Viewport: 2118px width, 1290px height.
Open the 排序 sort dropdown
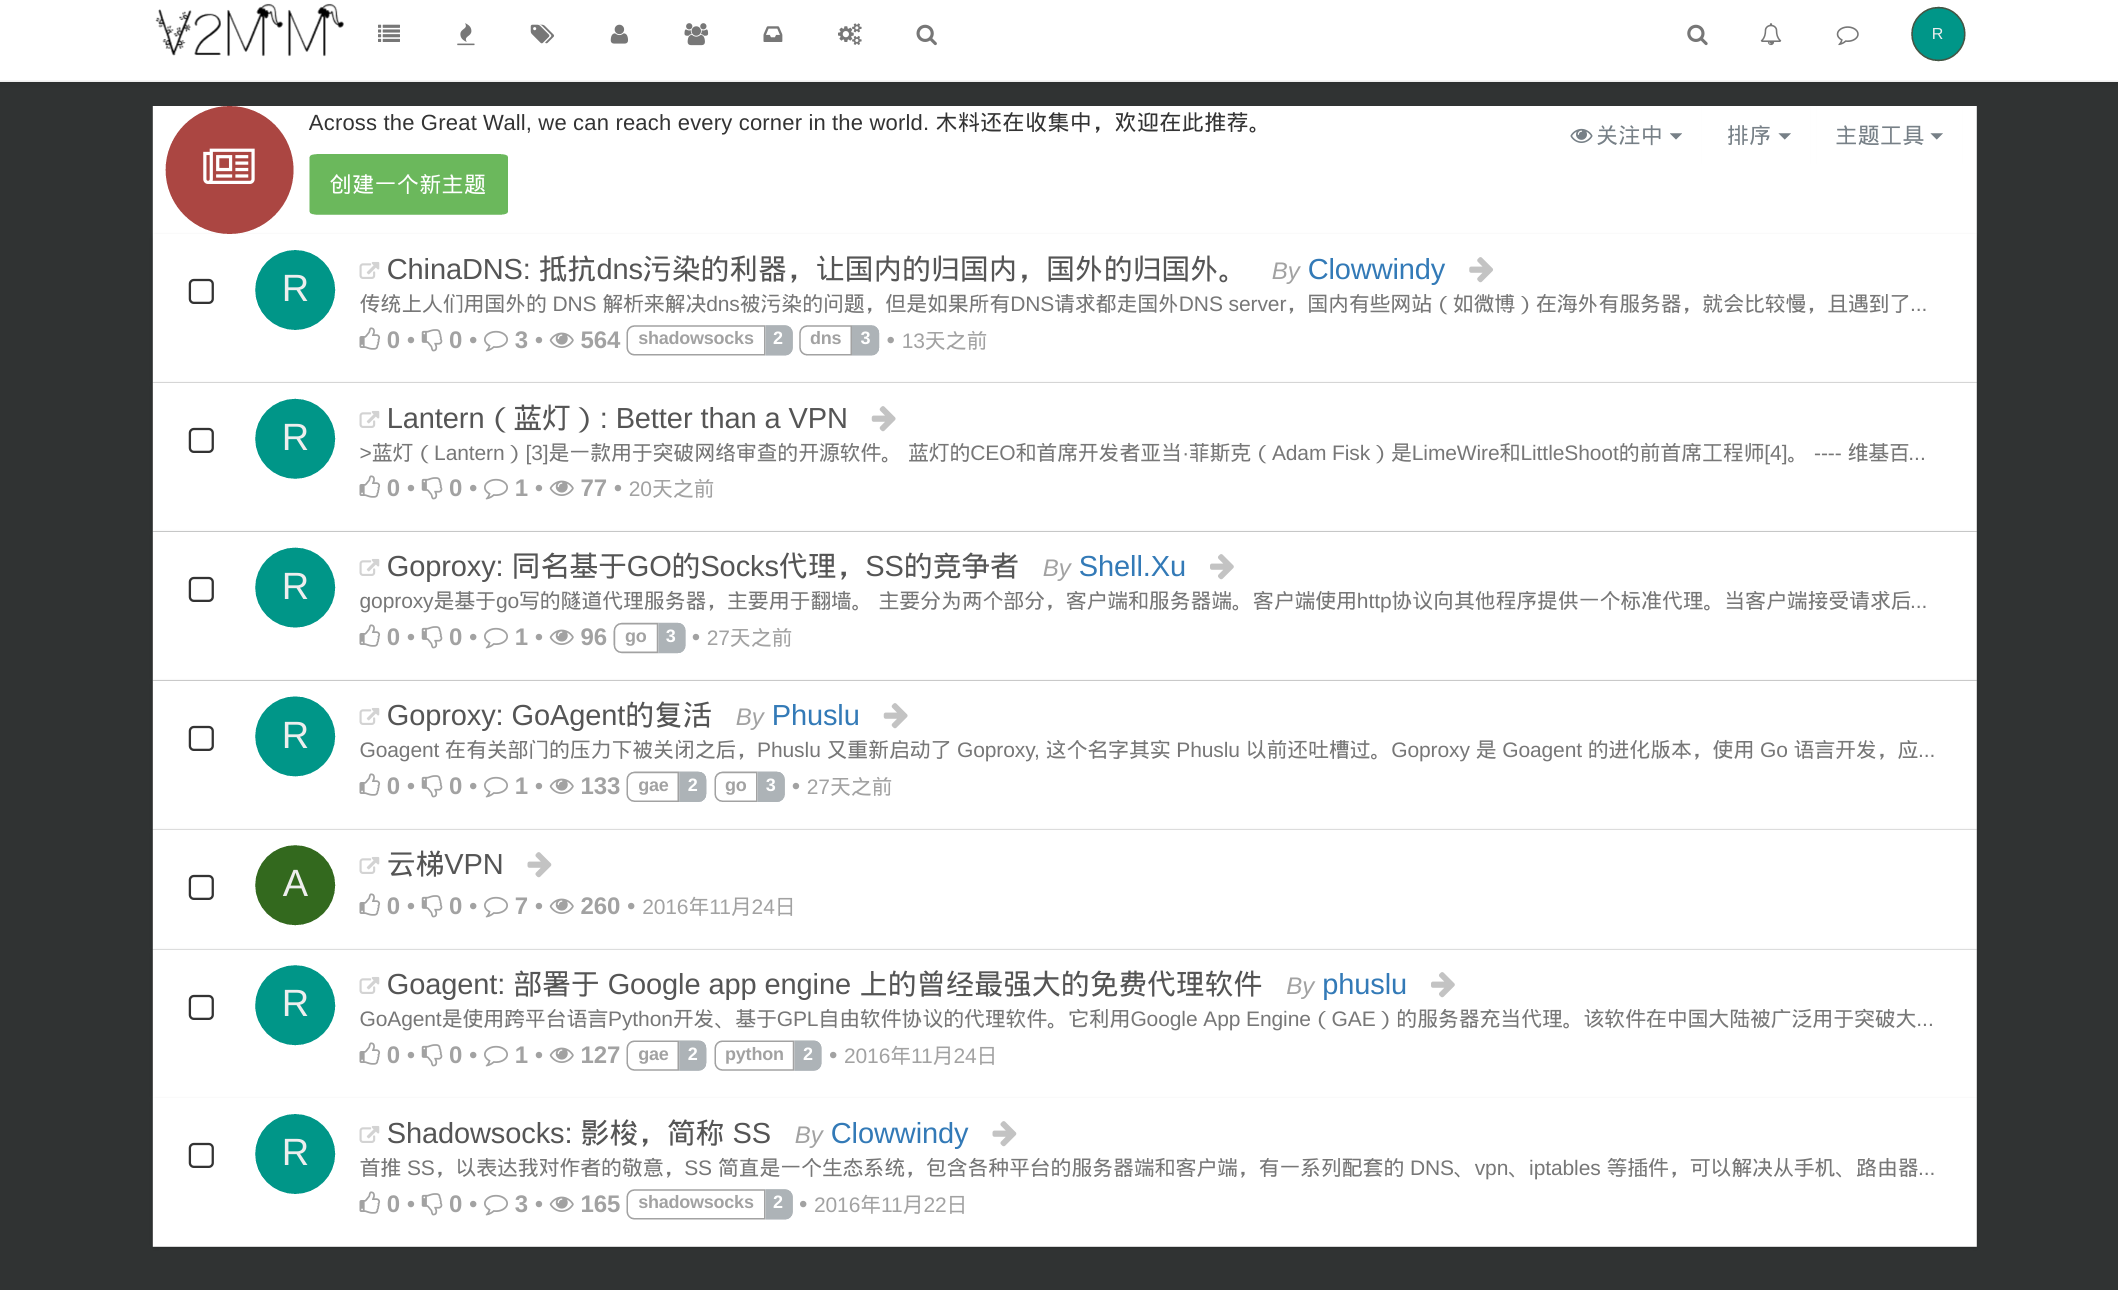tap(1758, 135)
